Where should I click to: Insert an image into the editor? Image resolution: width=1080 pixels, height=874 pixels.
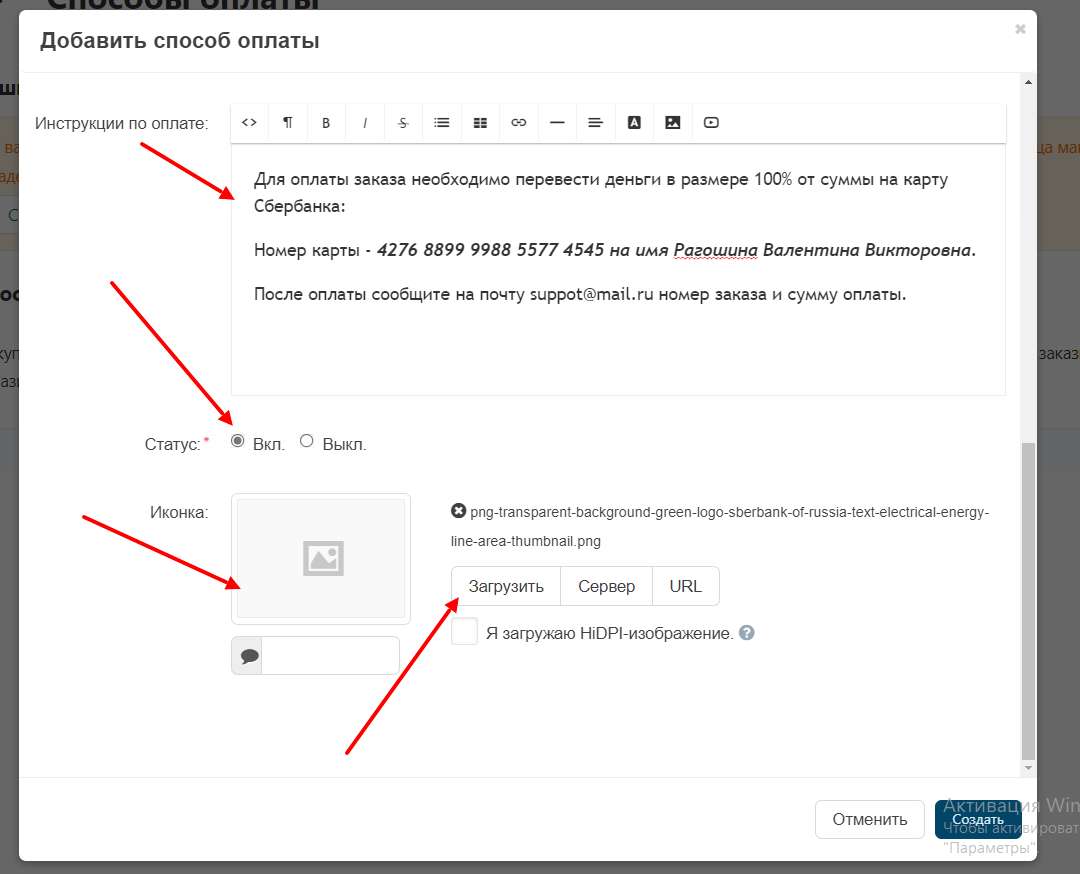(673, 123)
